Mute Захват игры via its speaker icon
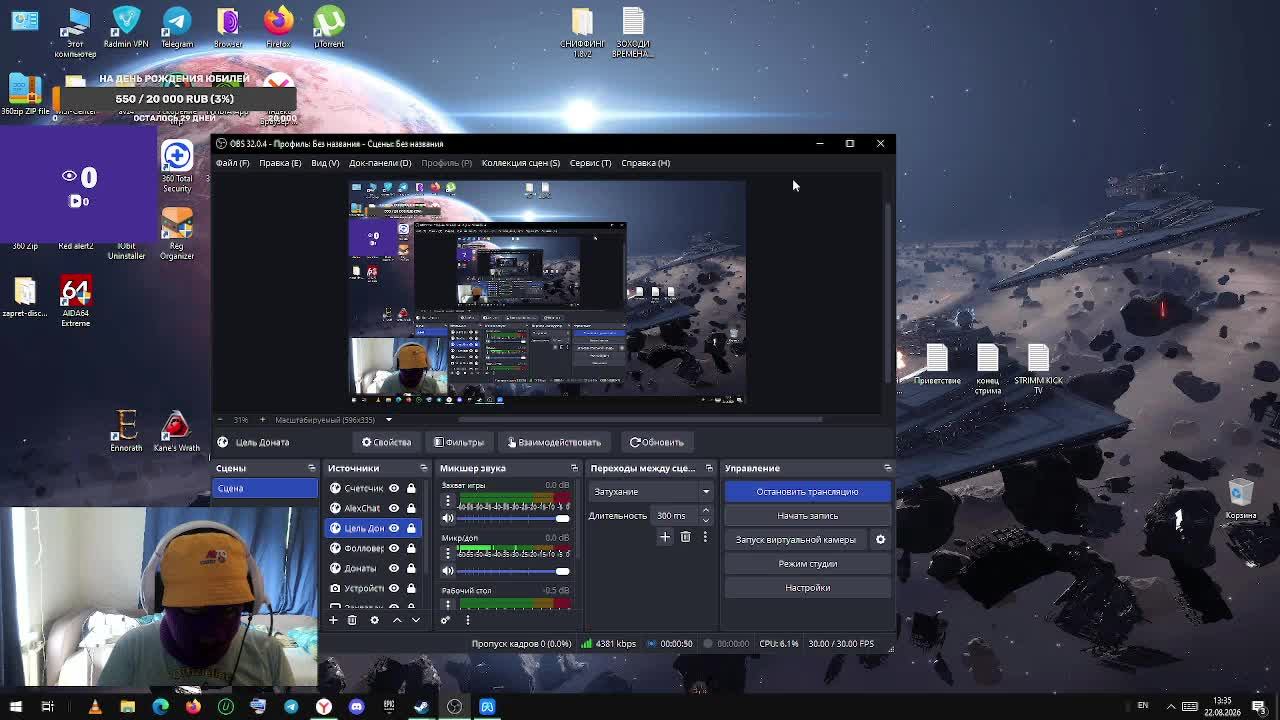The height and width of the screenshot is (720, 1280). coord(448,518)
